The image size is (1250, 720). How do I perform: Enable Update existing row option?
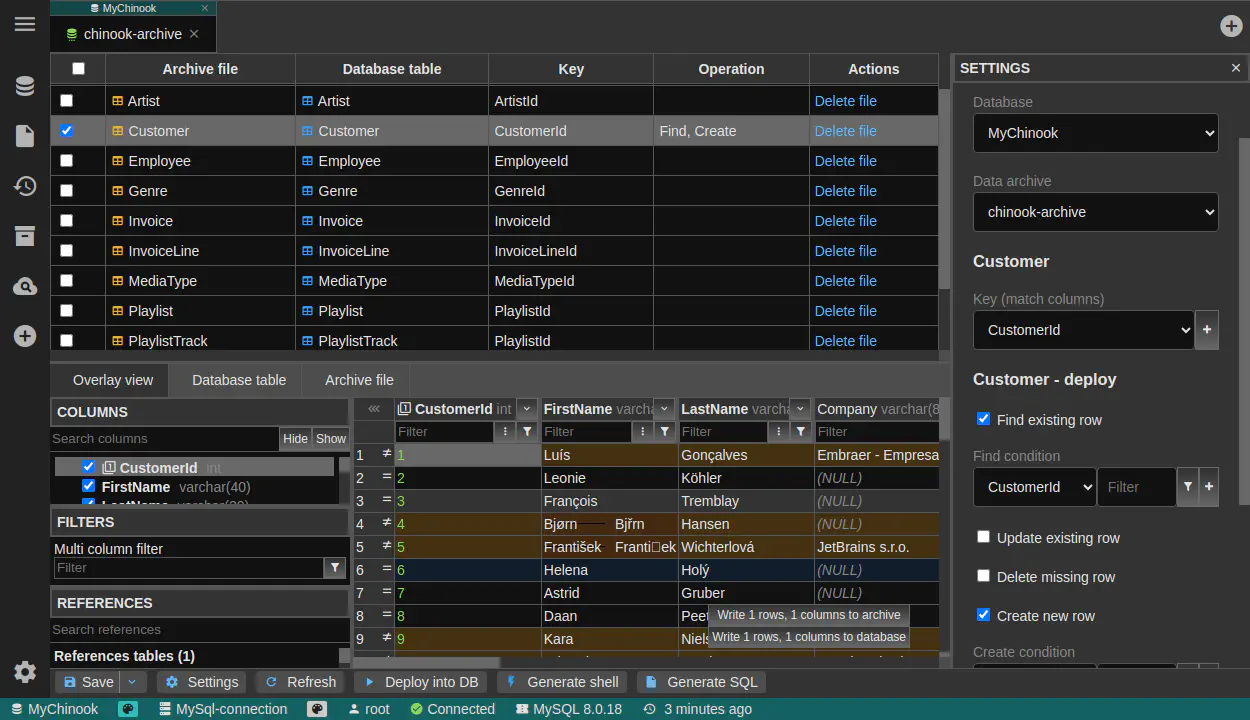coord(983,537)
